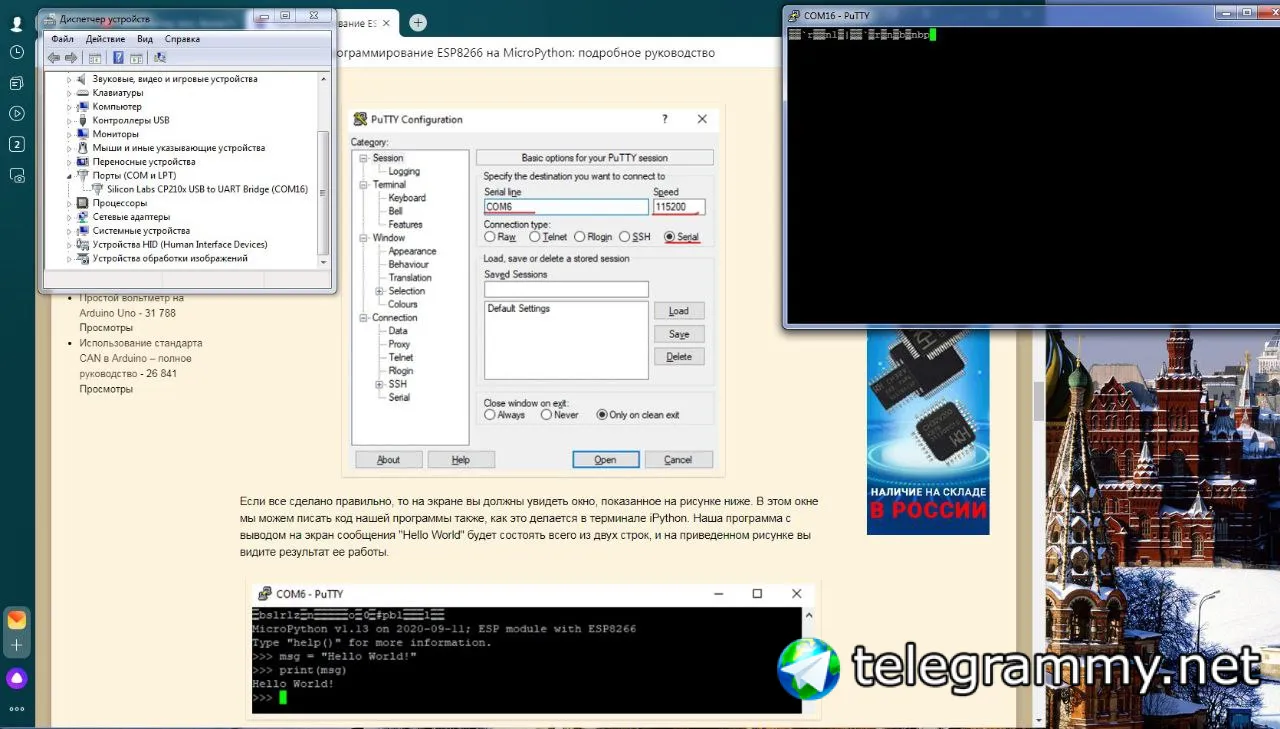Click the action pane icon right of the Help icon

point(135,58)
